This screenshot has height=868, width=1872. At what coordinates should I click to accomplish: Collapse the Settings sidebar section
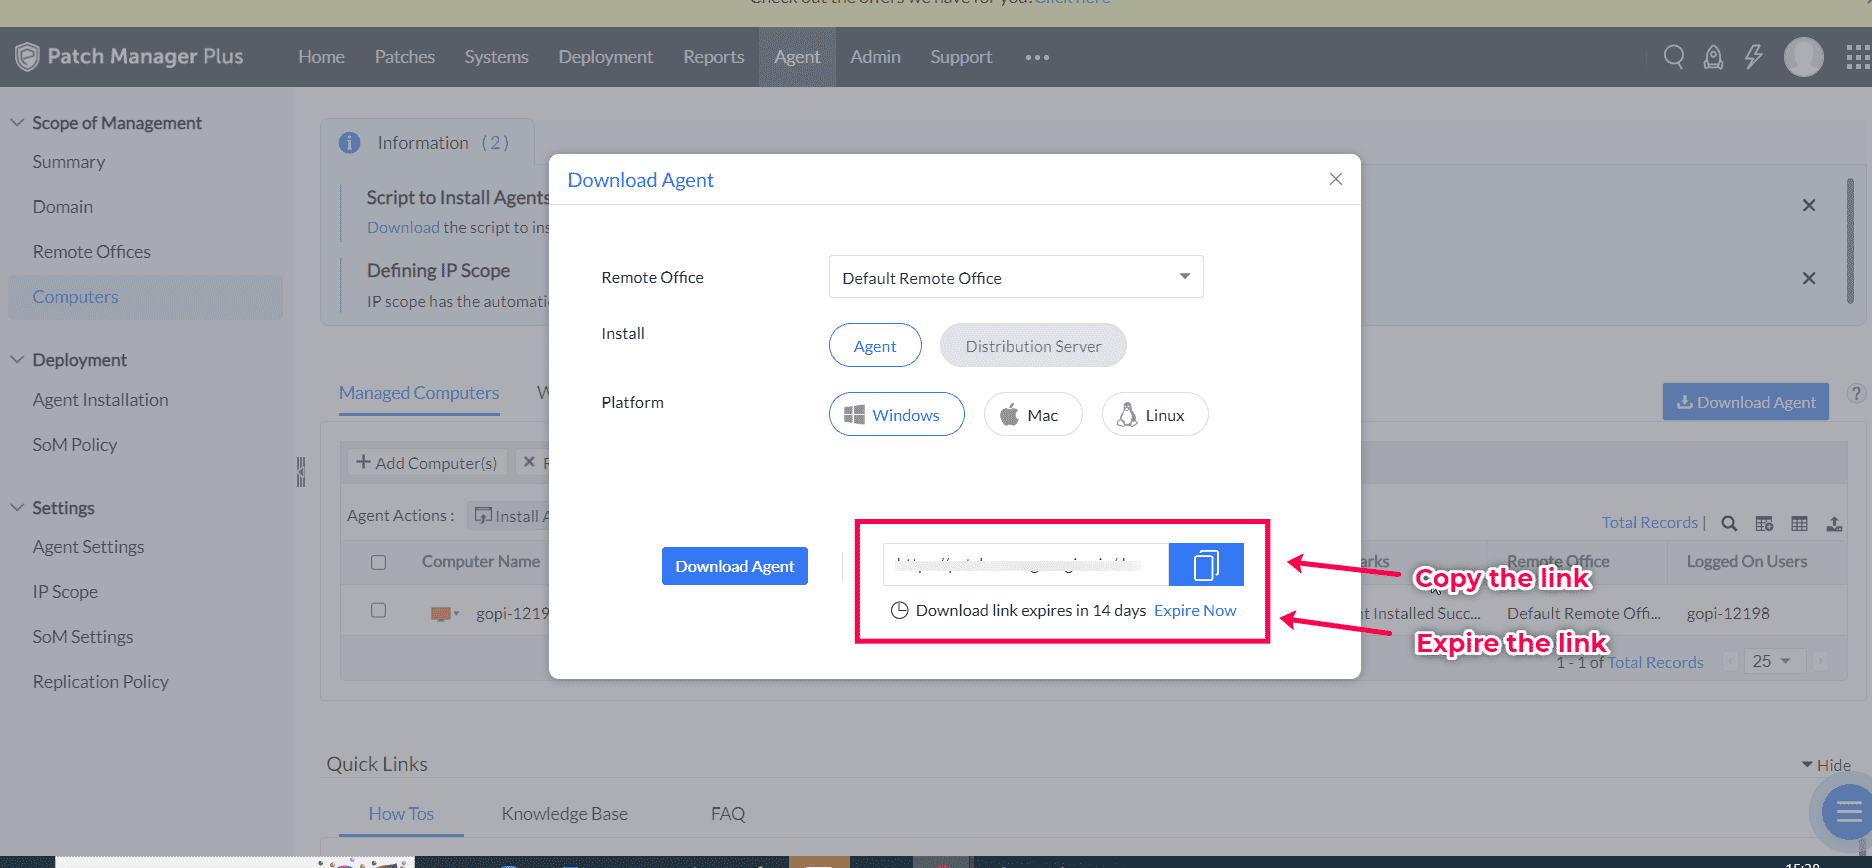(x=17, y=507)
